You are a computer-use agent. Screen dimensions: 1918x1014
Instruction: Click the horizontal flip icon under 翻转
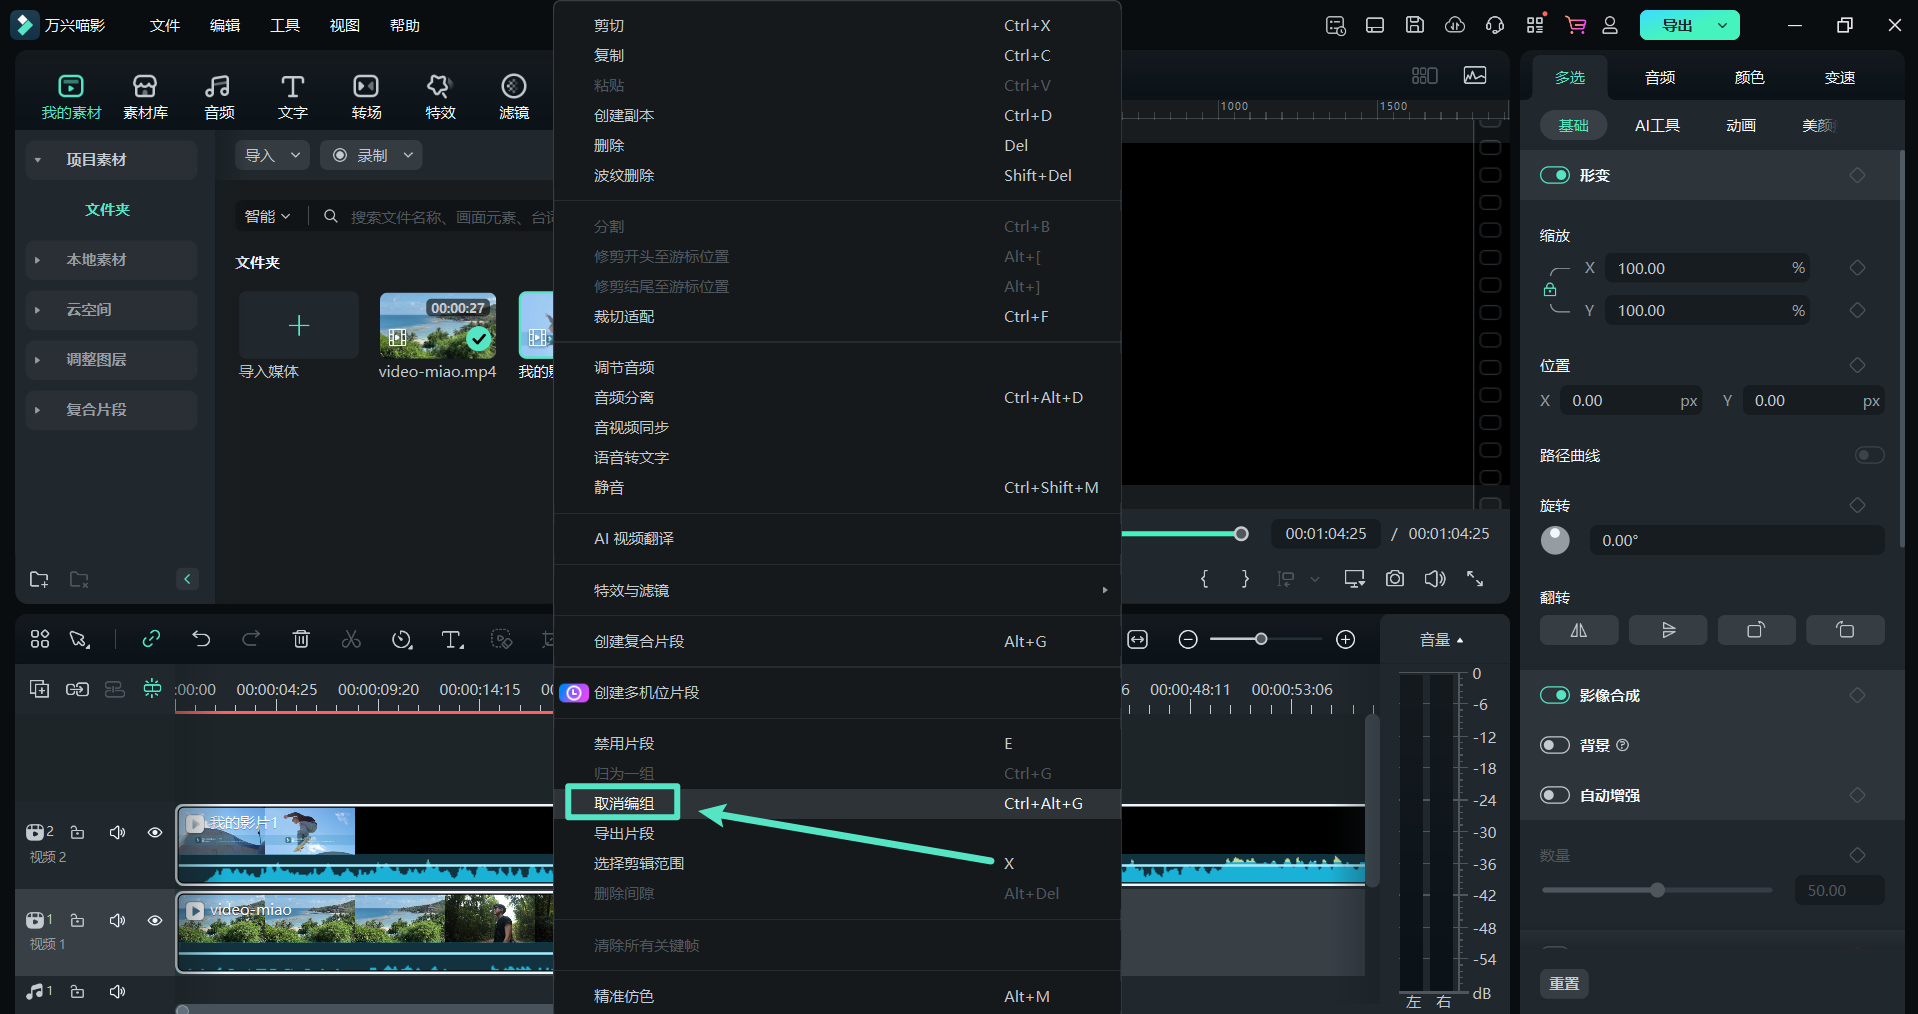pyautogui.click(x=1578, y=630)
